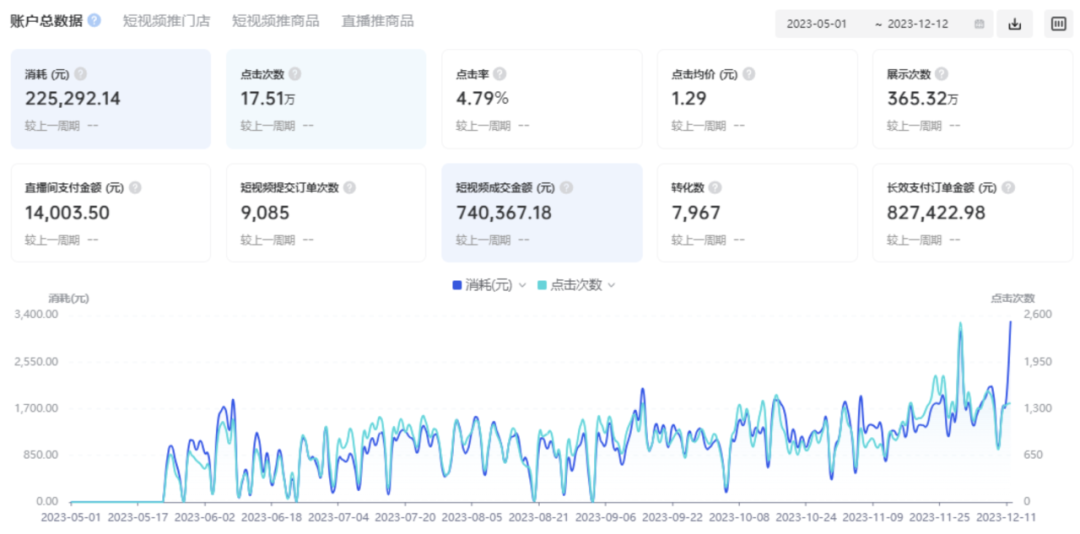Switch to 短视频推商品 tab
Viewport: 1080px width, 534px height.
pos(276,21)
